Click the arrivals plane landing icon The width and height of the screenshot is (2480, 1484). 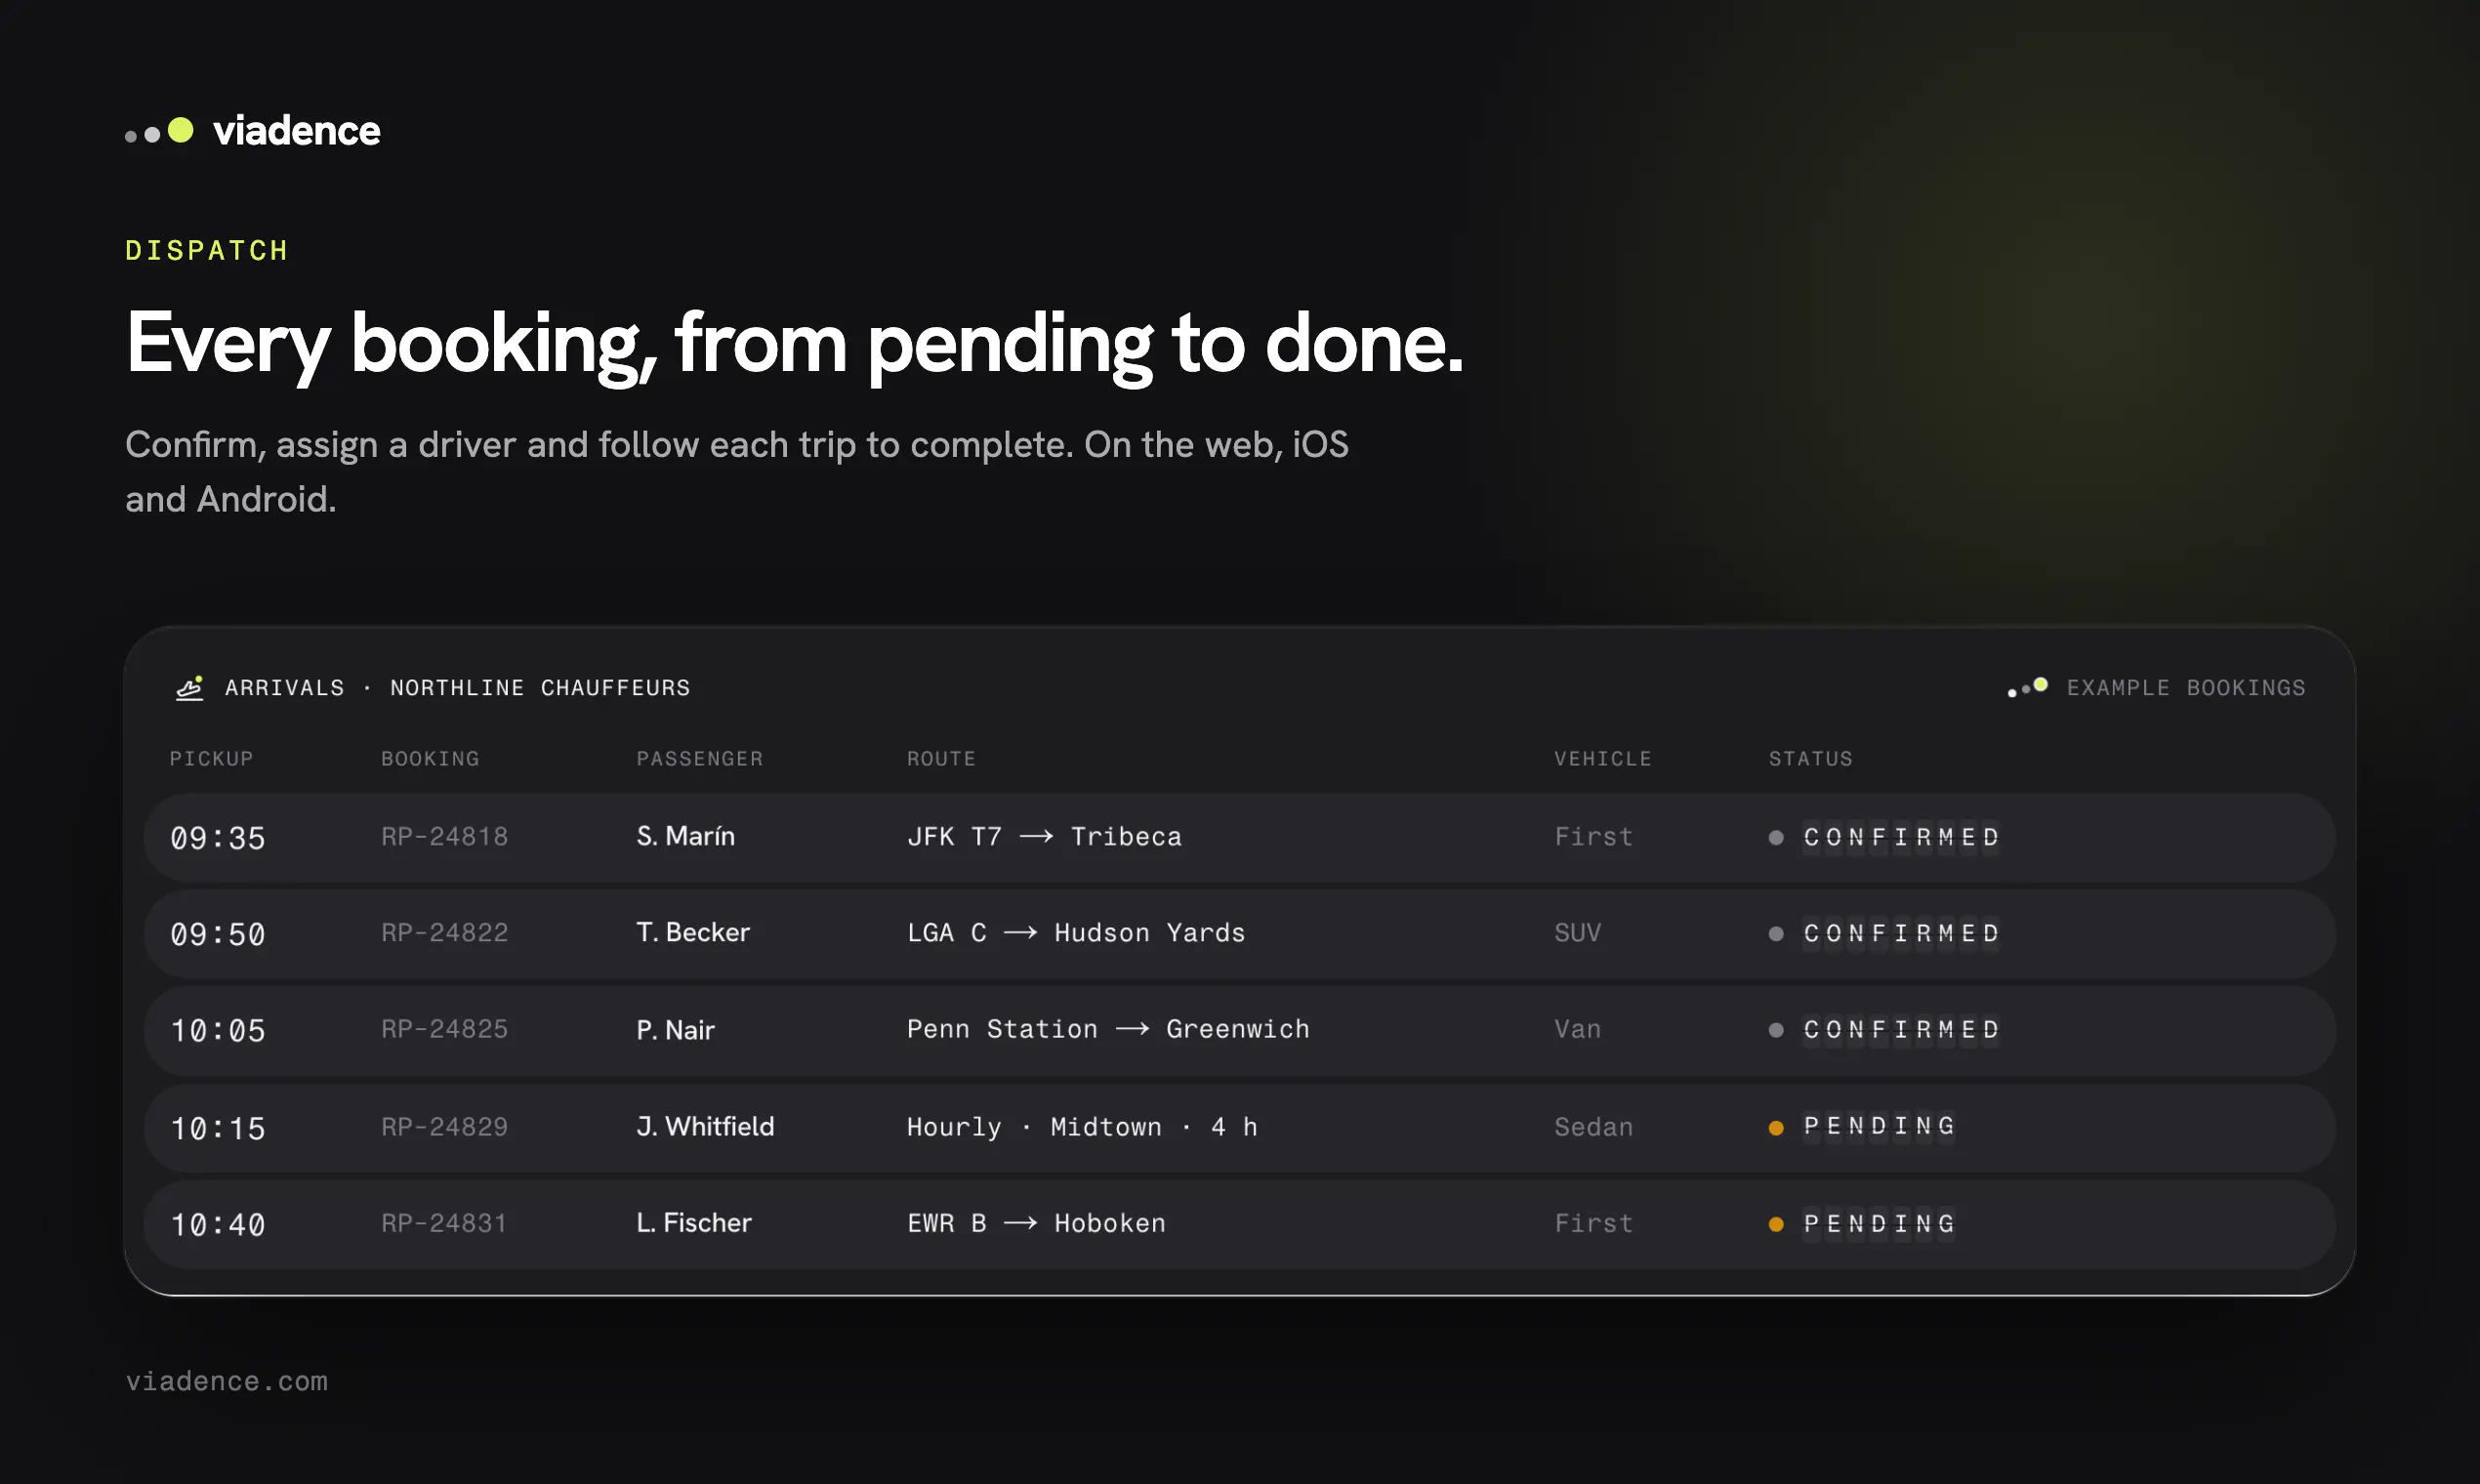point(190,688)
